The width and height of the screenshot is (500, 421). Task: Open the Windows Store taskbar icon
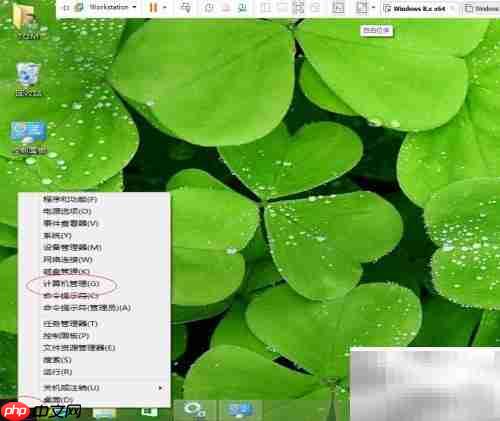click(149, 411)
